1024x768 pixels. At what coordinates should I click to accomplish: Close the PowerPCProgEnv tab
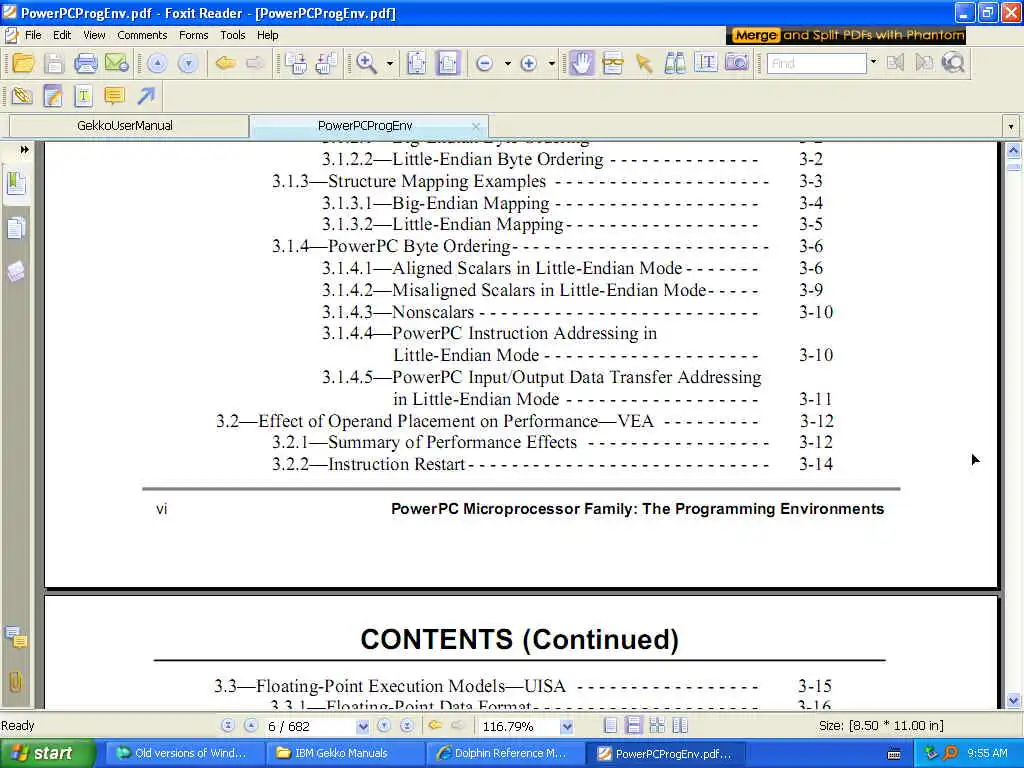pyautogui.click(x=475, y=126)
